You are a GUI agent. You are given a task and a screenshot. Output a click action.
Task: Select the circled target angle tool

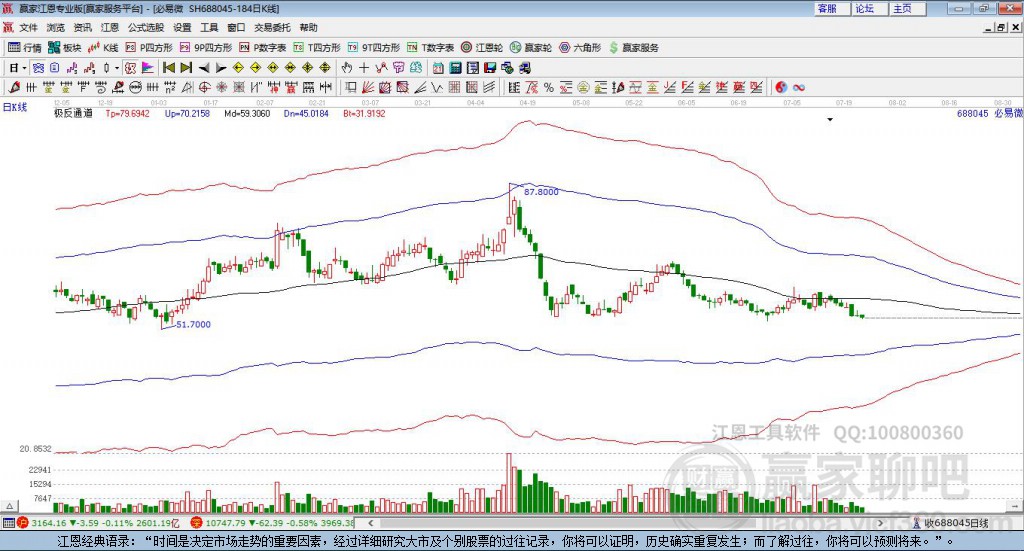204,87
